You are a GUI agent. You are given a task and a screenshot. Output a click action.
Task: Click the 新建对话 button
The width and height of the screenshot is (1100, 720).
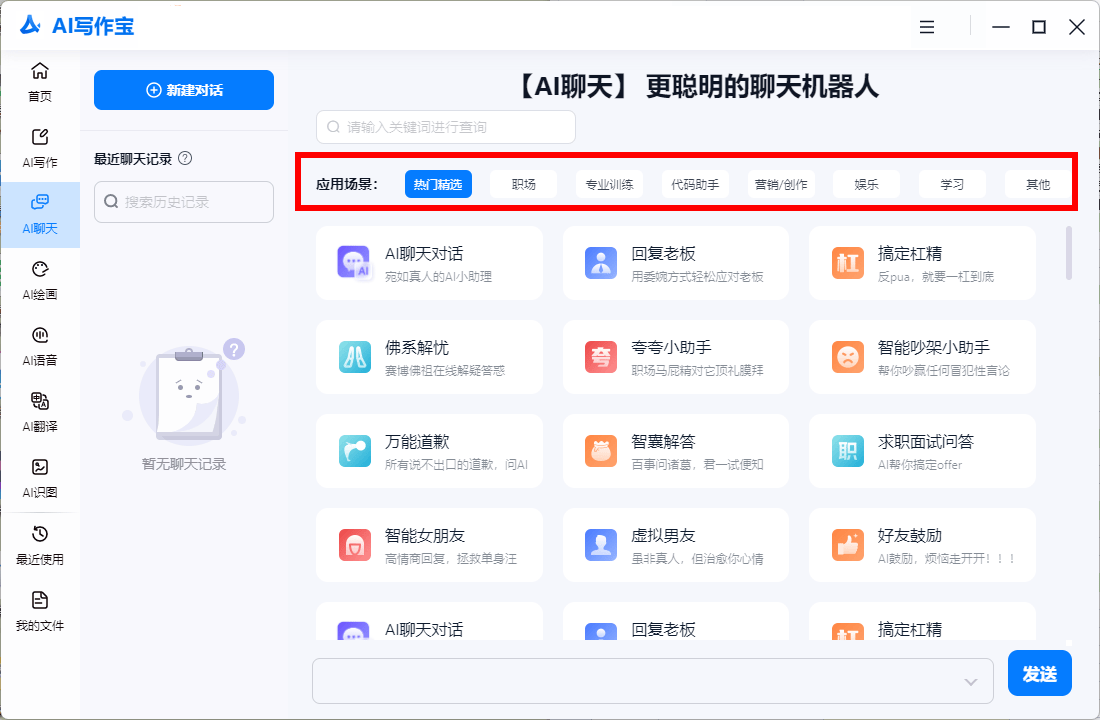pos(184,90)
